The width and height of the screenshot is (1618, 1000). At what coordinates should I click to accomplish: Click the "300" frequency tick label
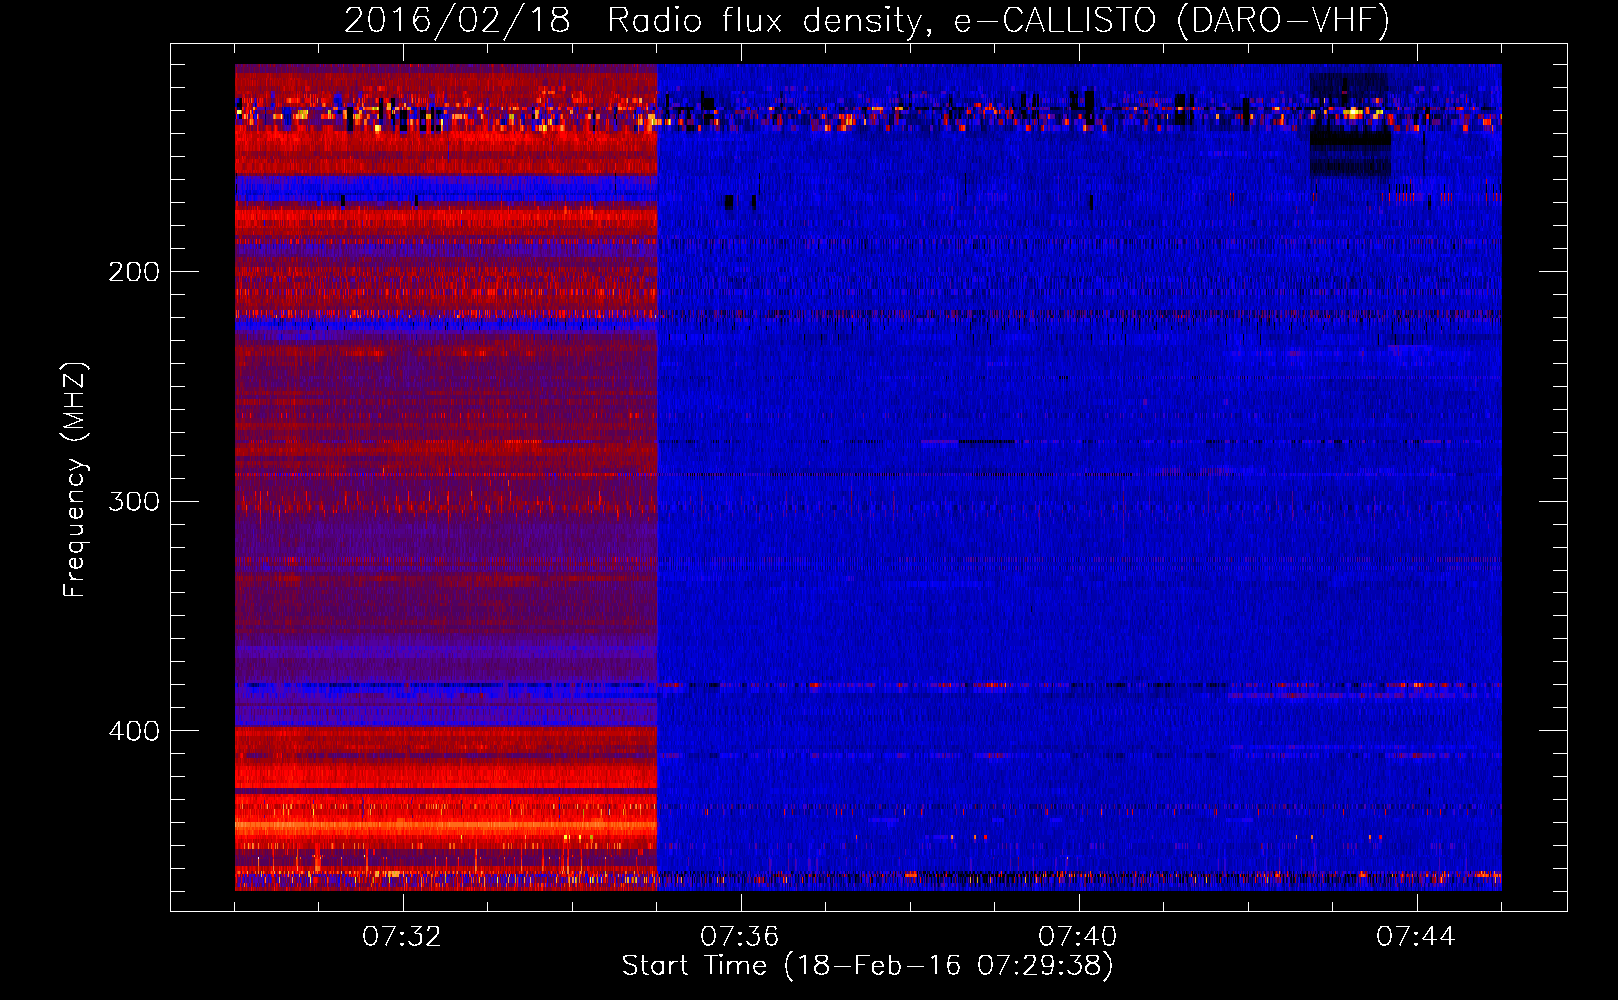point(134,501)
